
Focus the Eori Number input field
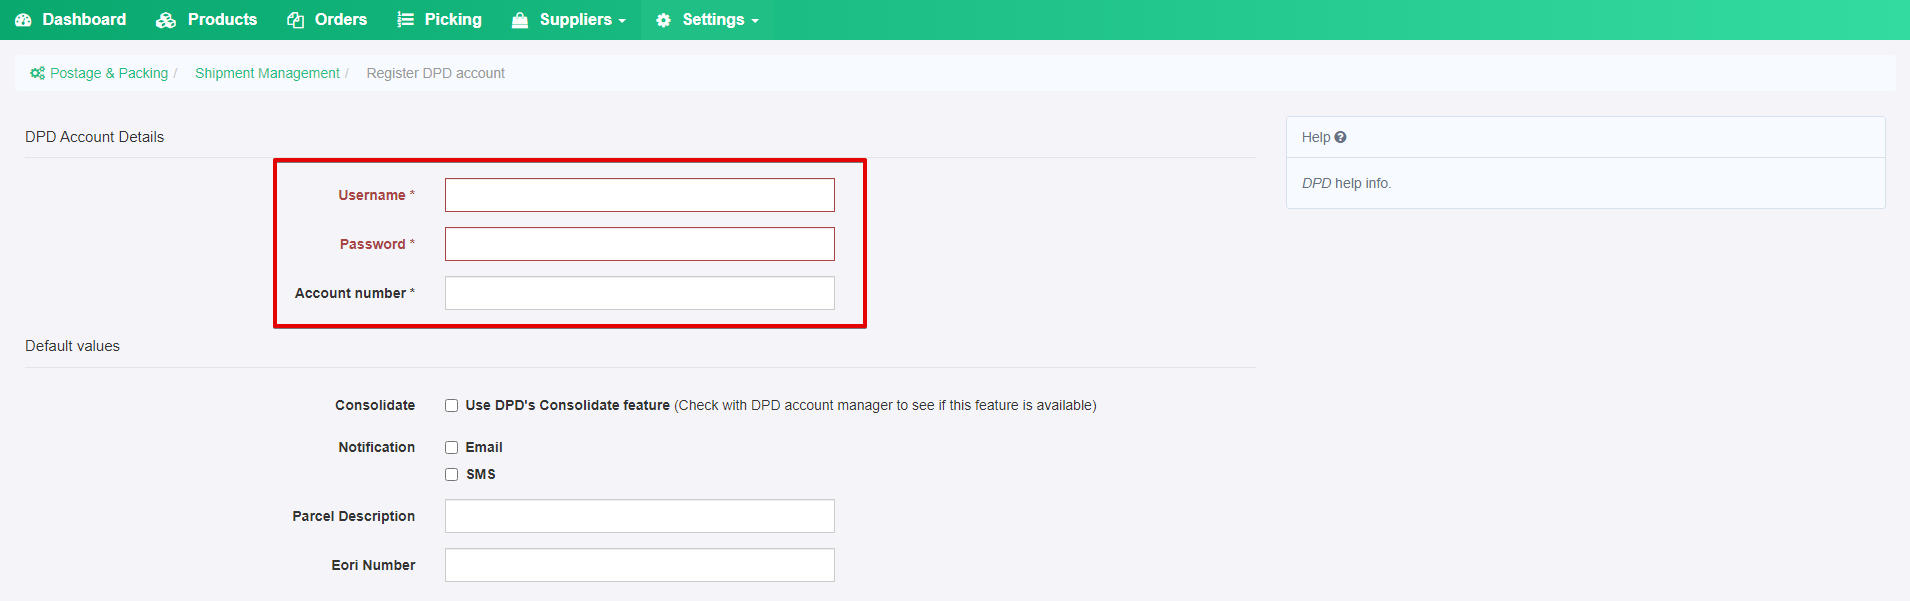[640, 565]
